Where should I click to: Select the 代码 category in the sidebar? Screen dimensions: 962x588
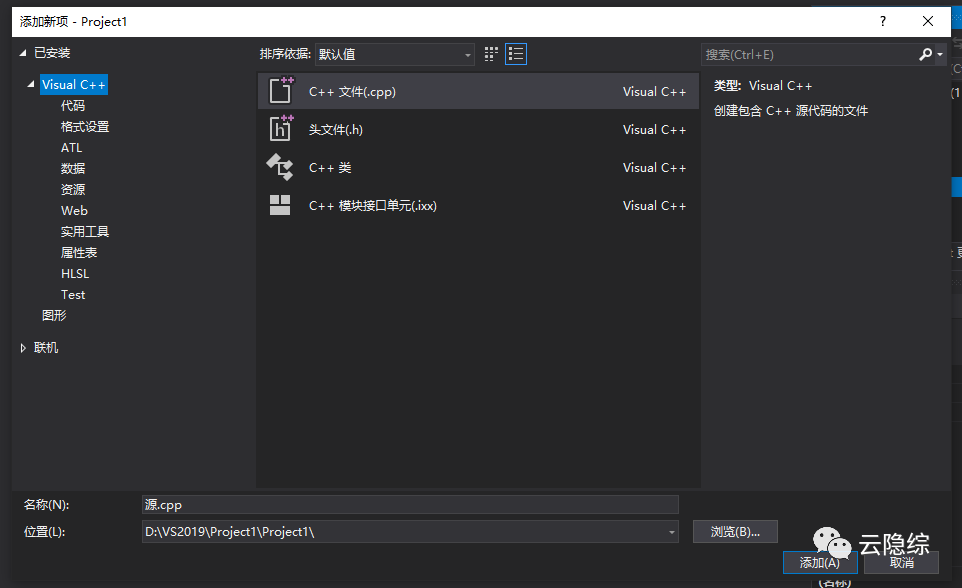73,105
